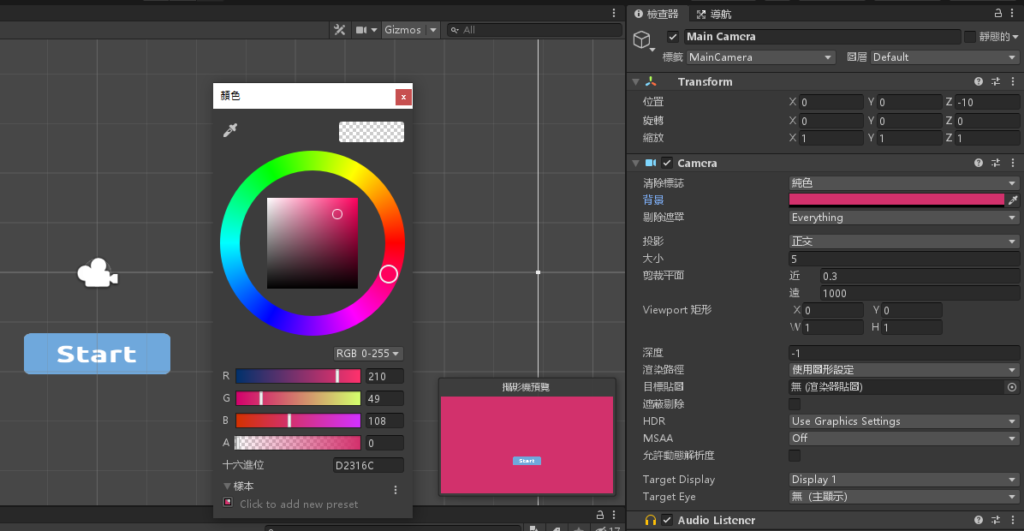This screenshot has height=531, width=1024.
Task: Click the add new preset swatch icon
Action: pyautogui.click(x=229, y=503)
